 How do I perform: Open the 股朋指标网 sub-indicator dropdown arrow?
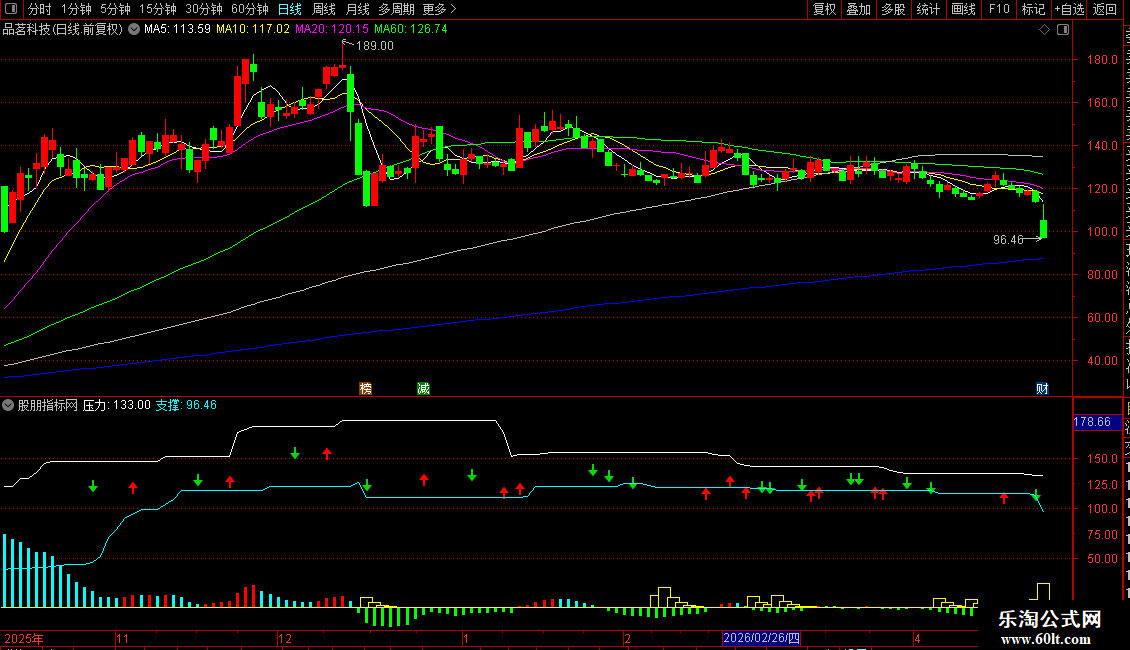coord(8,405)
